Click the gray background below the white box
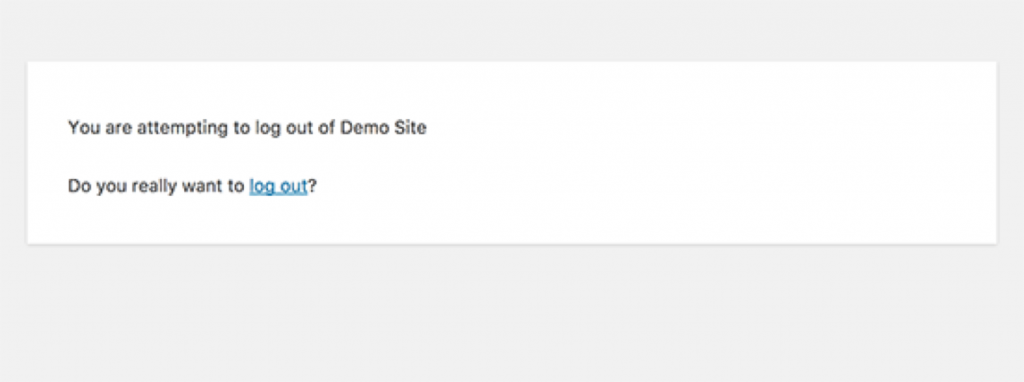The width and height of the screenshot is (1024, 382). click(512, 313)
